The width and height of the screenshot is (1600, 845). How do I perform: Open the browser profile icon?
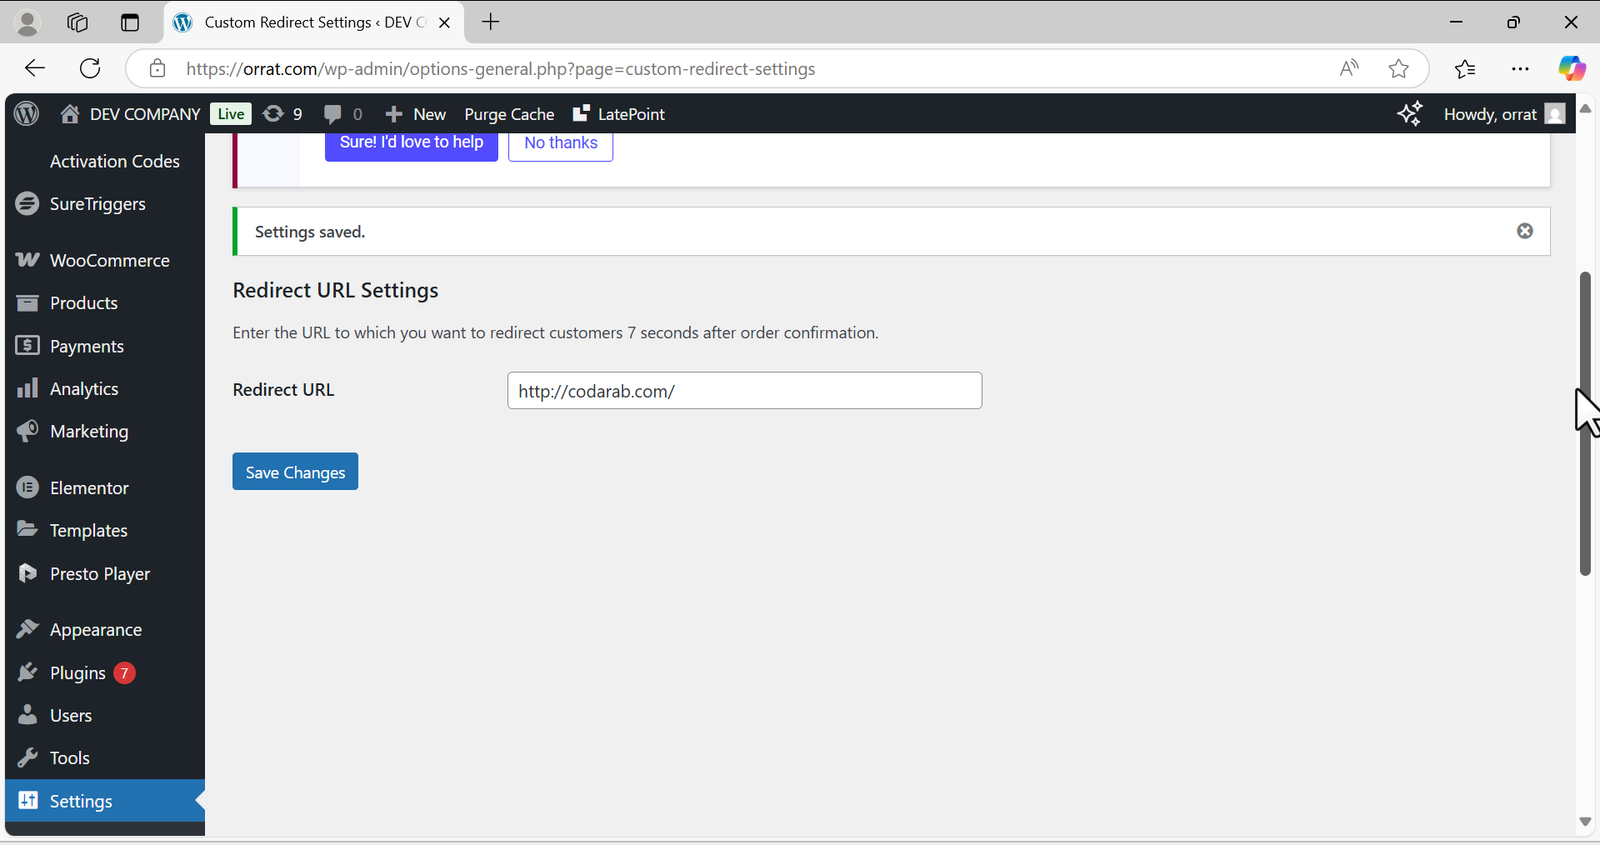click(28, 22)
